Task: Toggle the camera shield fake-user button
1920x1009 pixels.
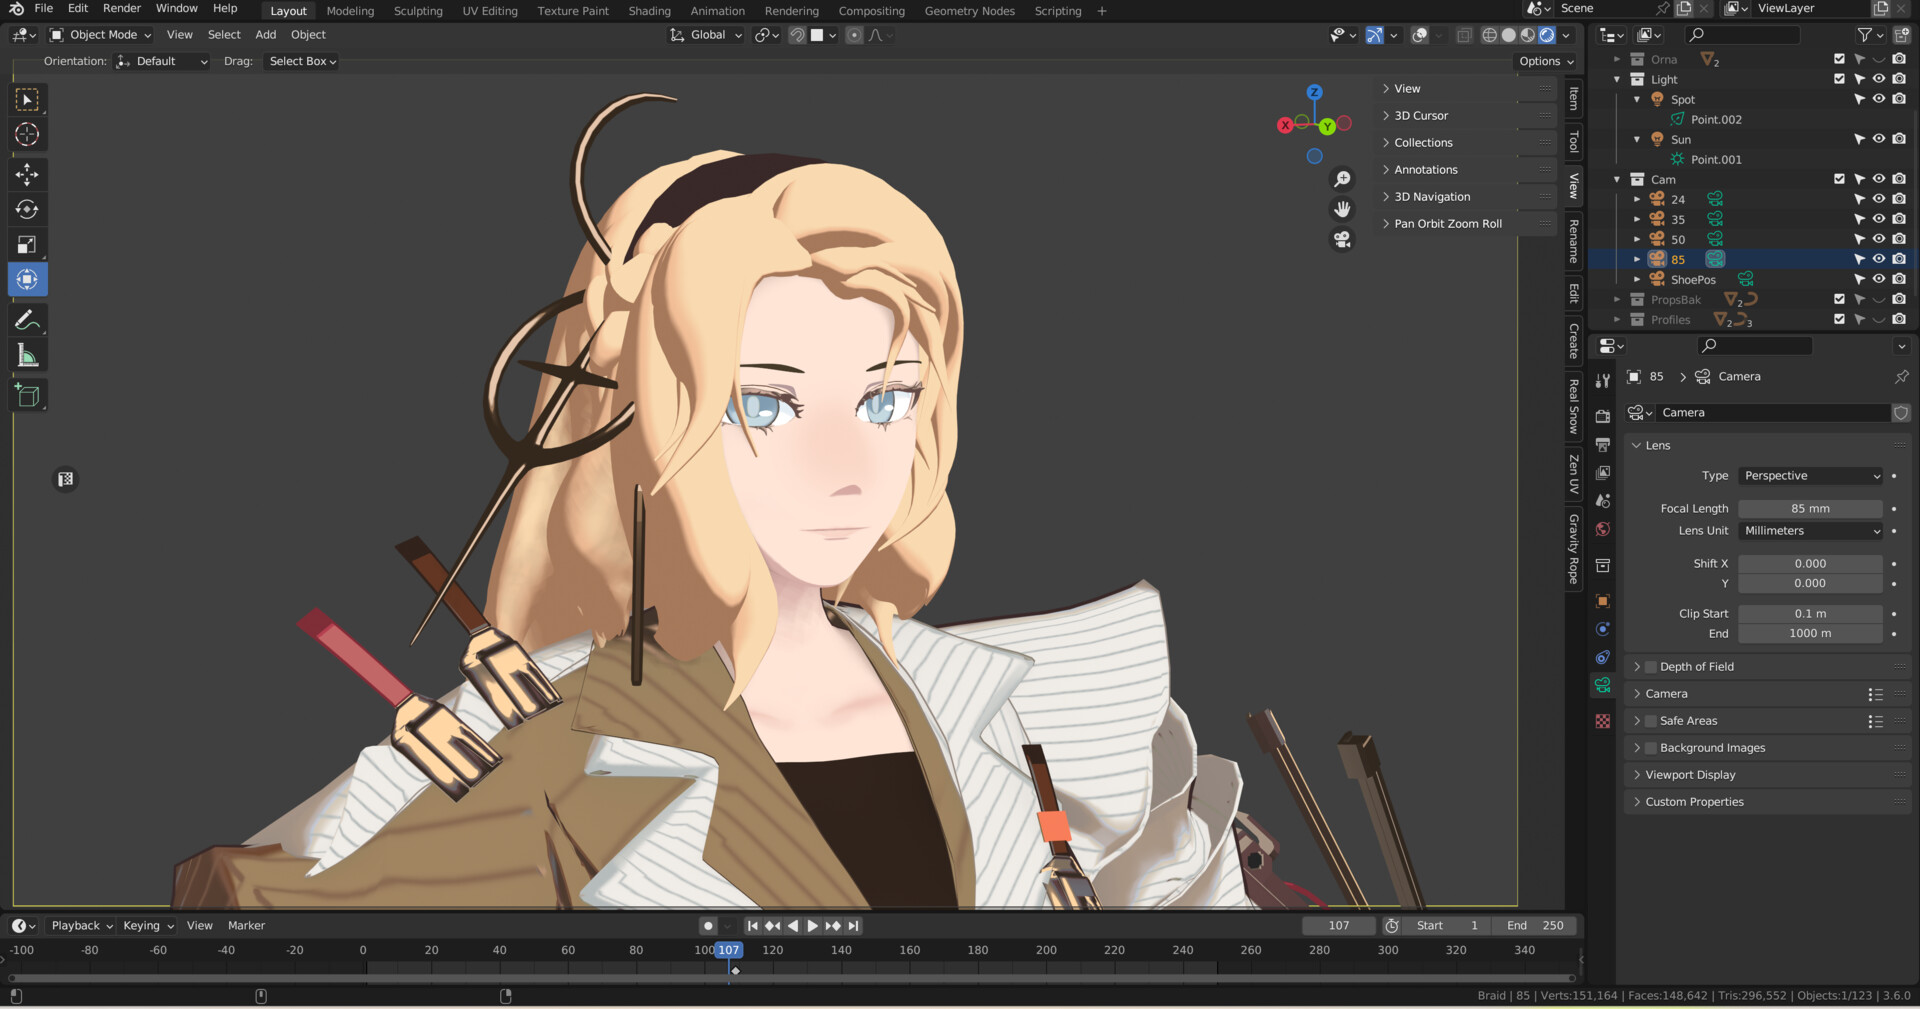Action: (x=1900, y=412)
